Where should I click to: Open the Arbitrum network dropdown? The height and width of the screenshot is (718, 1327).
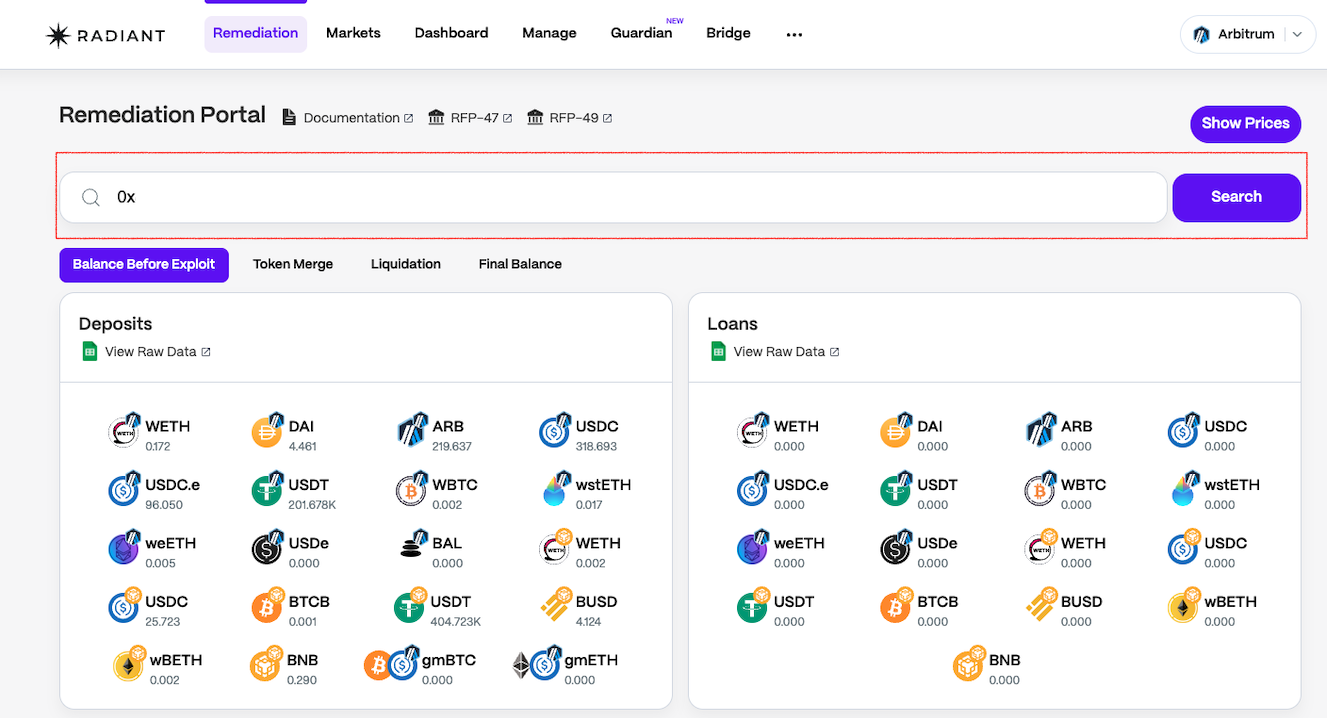(x=1245, y=34)
